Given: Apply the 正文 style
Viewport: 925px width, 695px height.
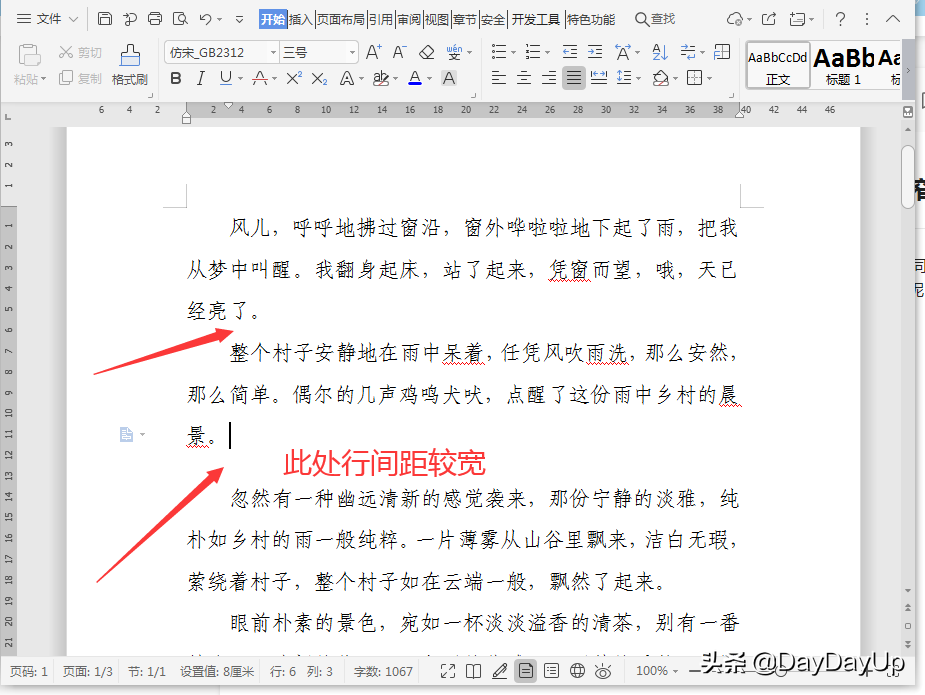Looking at the screenshot, I should 778,65.
